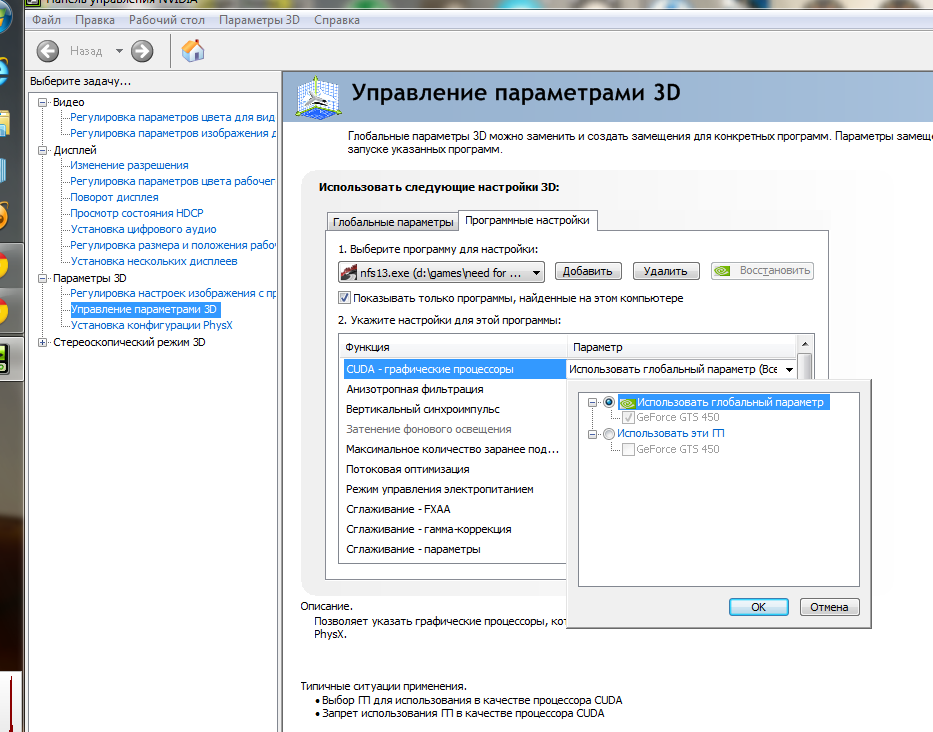Viewport: 933px width, 732px height.
Task: Click the NVIDIA icon beside Использовать глобальный параметр
Action: [x=627, y=403]
